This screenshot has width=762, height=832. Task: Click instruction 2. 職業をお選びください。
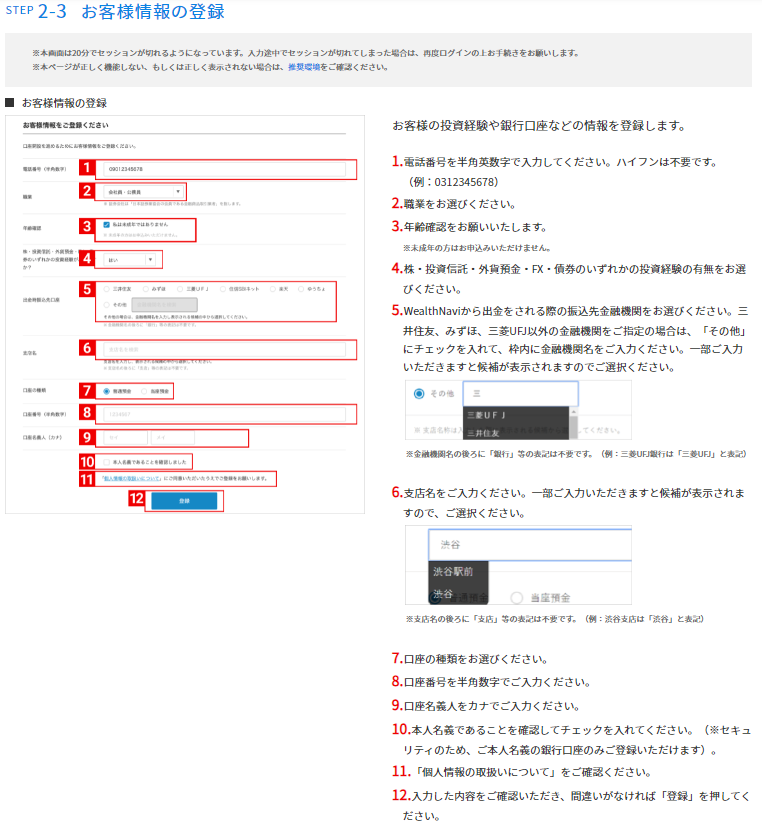pos(454,204)
